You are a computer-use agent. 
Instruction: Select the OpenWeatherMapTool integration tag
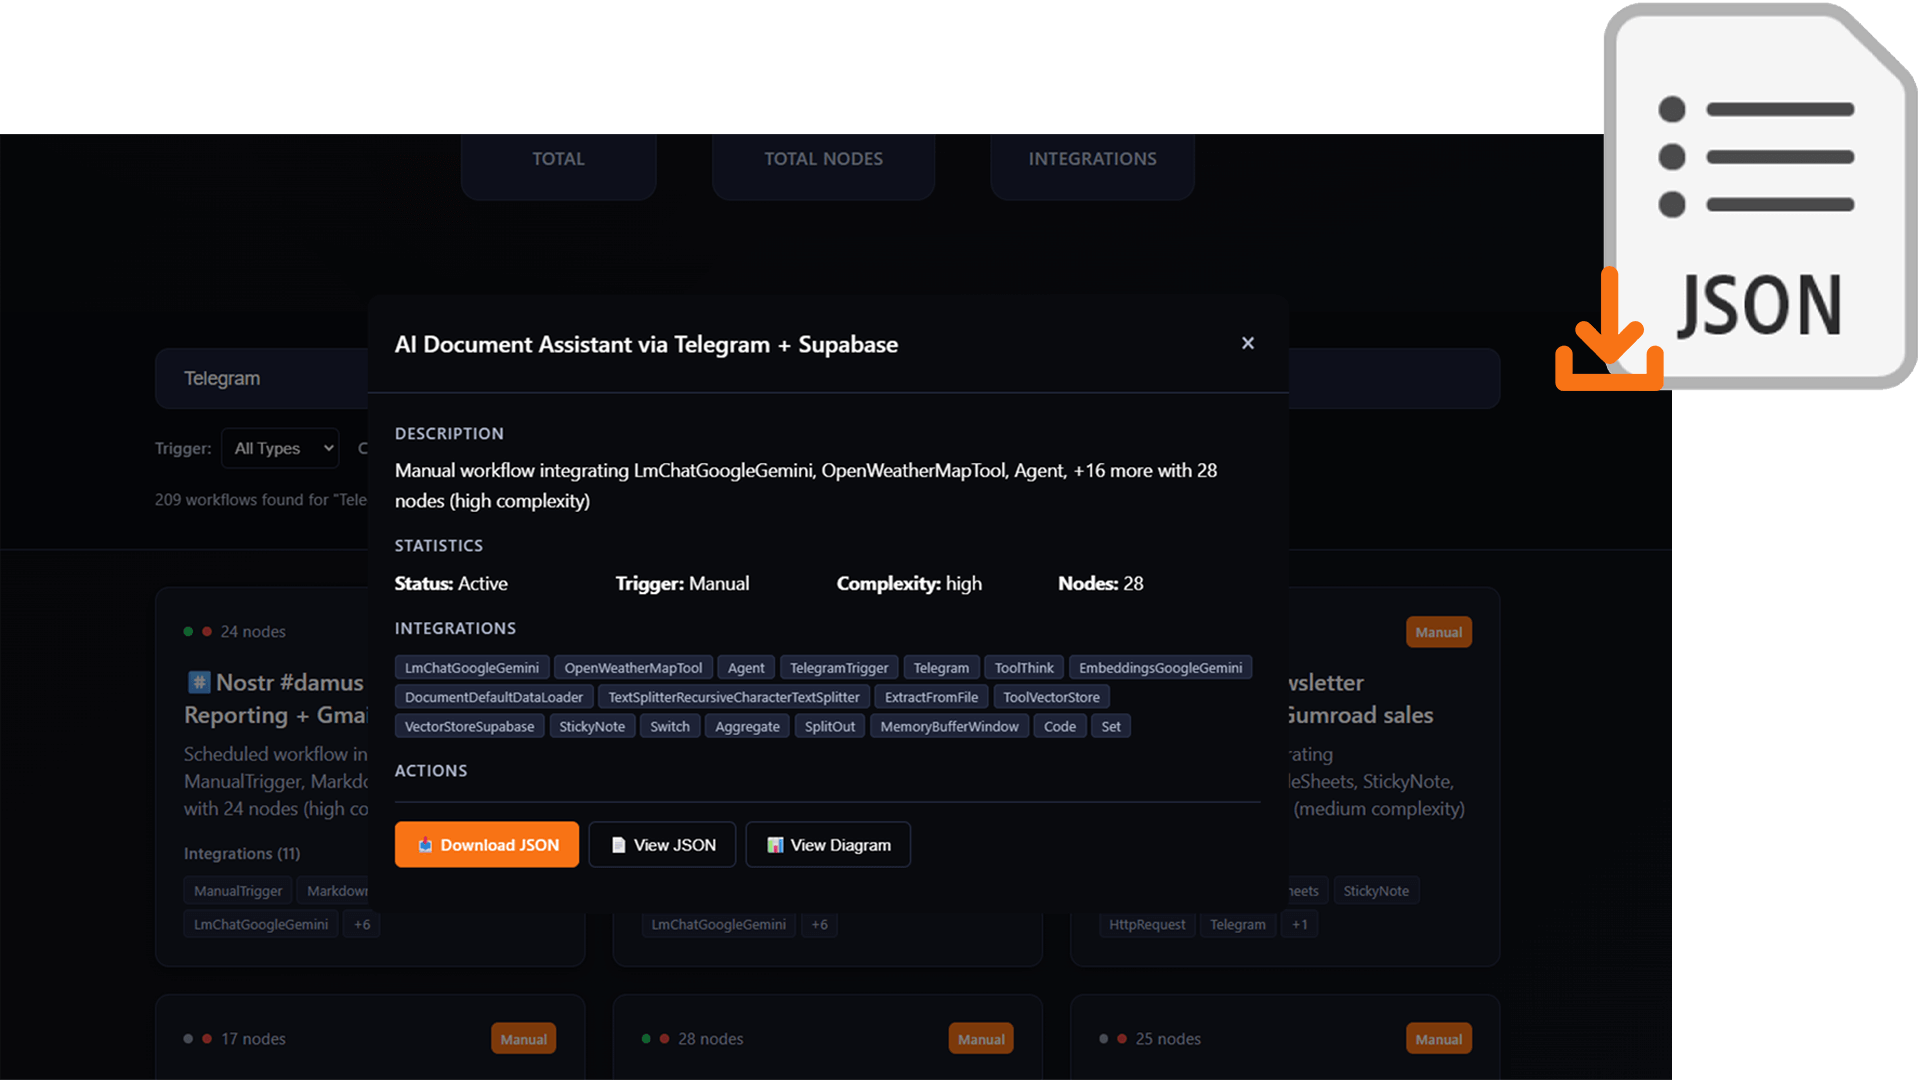(633, 668)
